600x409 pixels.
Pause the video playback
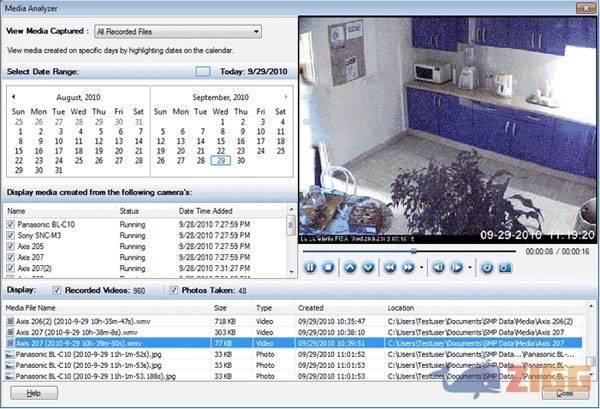[x=310, y=267]
